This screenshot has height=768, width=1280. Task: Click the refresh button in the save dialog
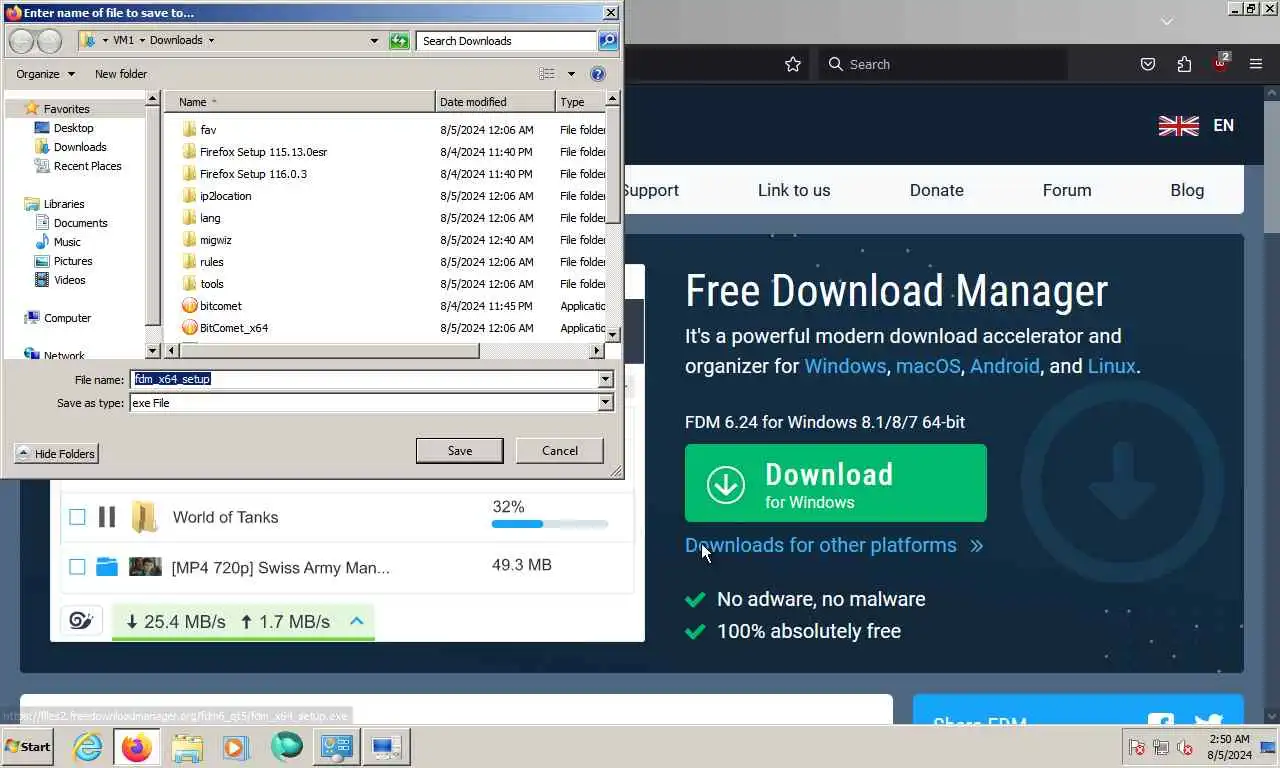(400, 41)
